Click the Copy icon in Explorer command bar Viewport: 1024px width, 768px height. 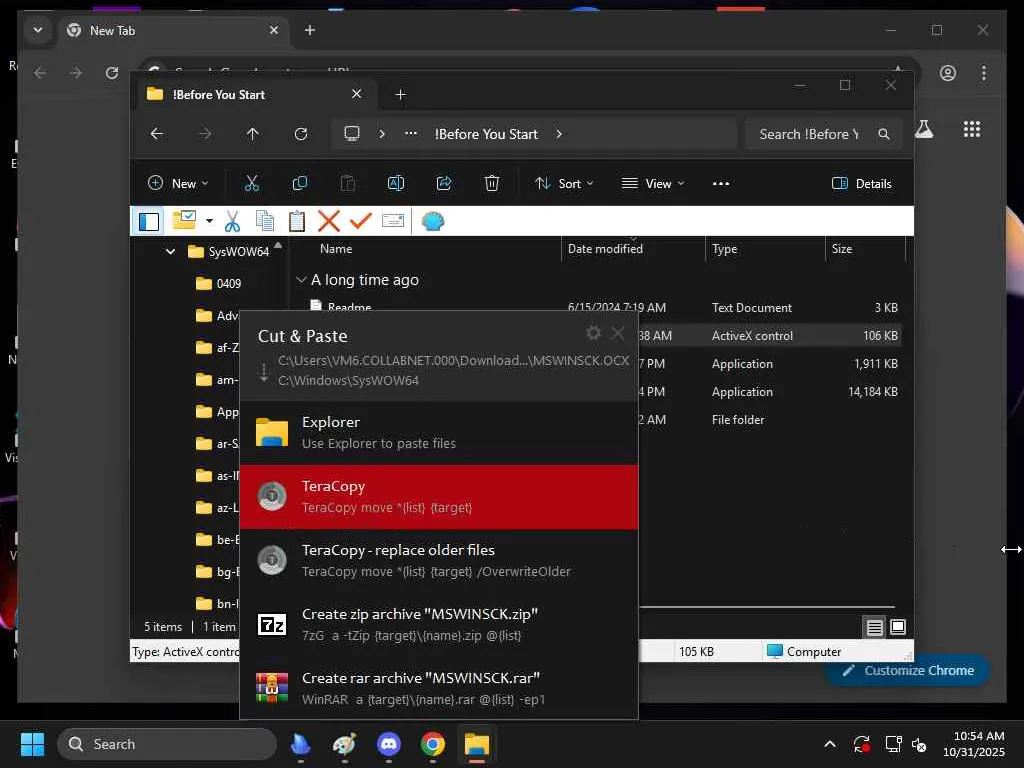(300, 184)
